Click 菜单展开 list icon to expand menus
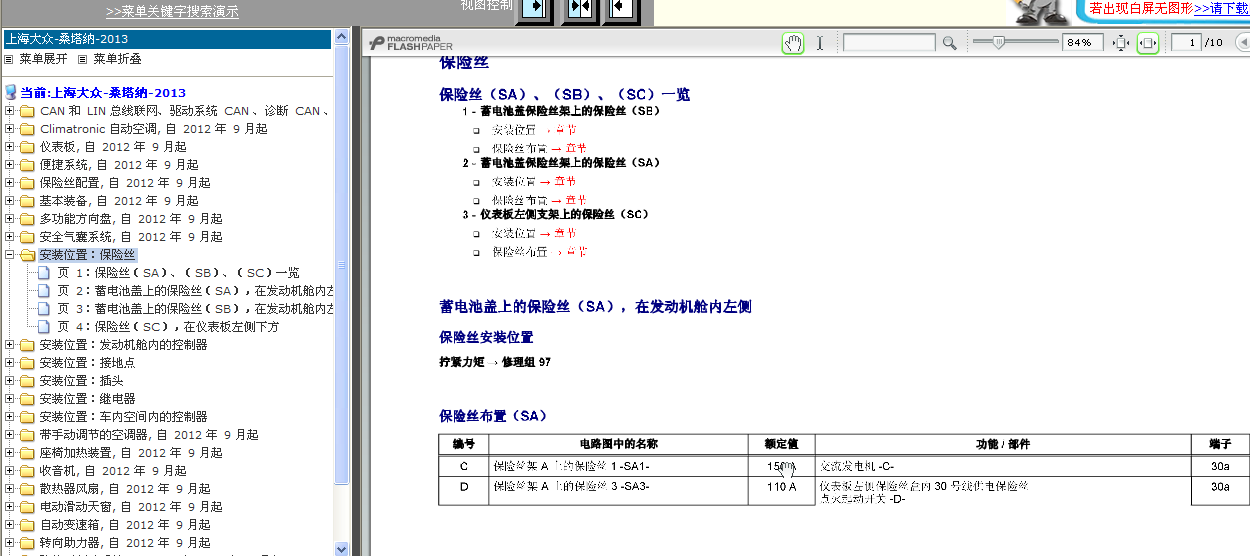 pyautogui.click(x=10, y=59)
